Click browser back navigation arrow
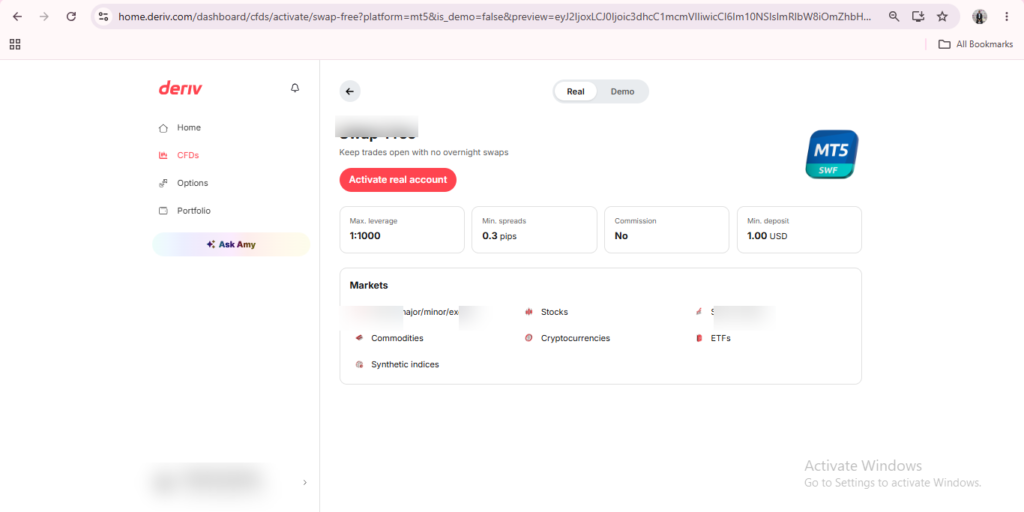This screenshot has height=512, width=1024. 18,17
